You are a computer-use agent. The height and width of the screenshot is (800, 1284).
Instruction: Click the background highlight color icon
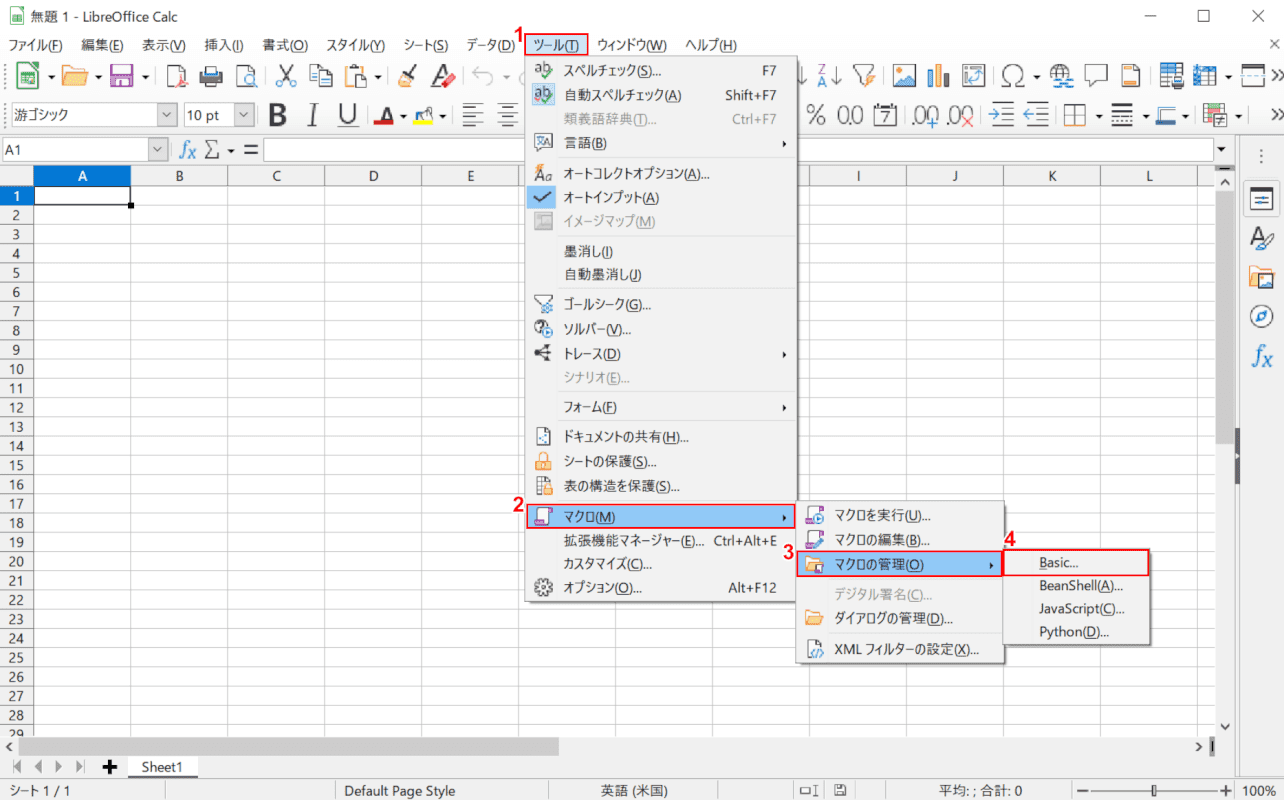click(x=424, y=115)
